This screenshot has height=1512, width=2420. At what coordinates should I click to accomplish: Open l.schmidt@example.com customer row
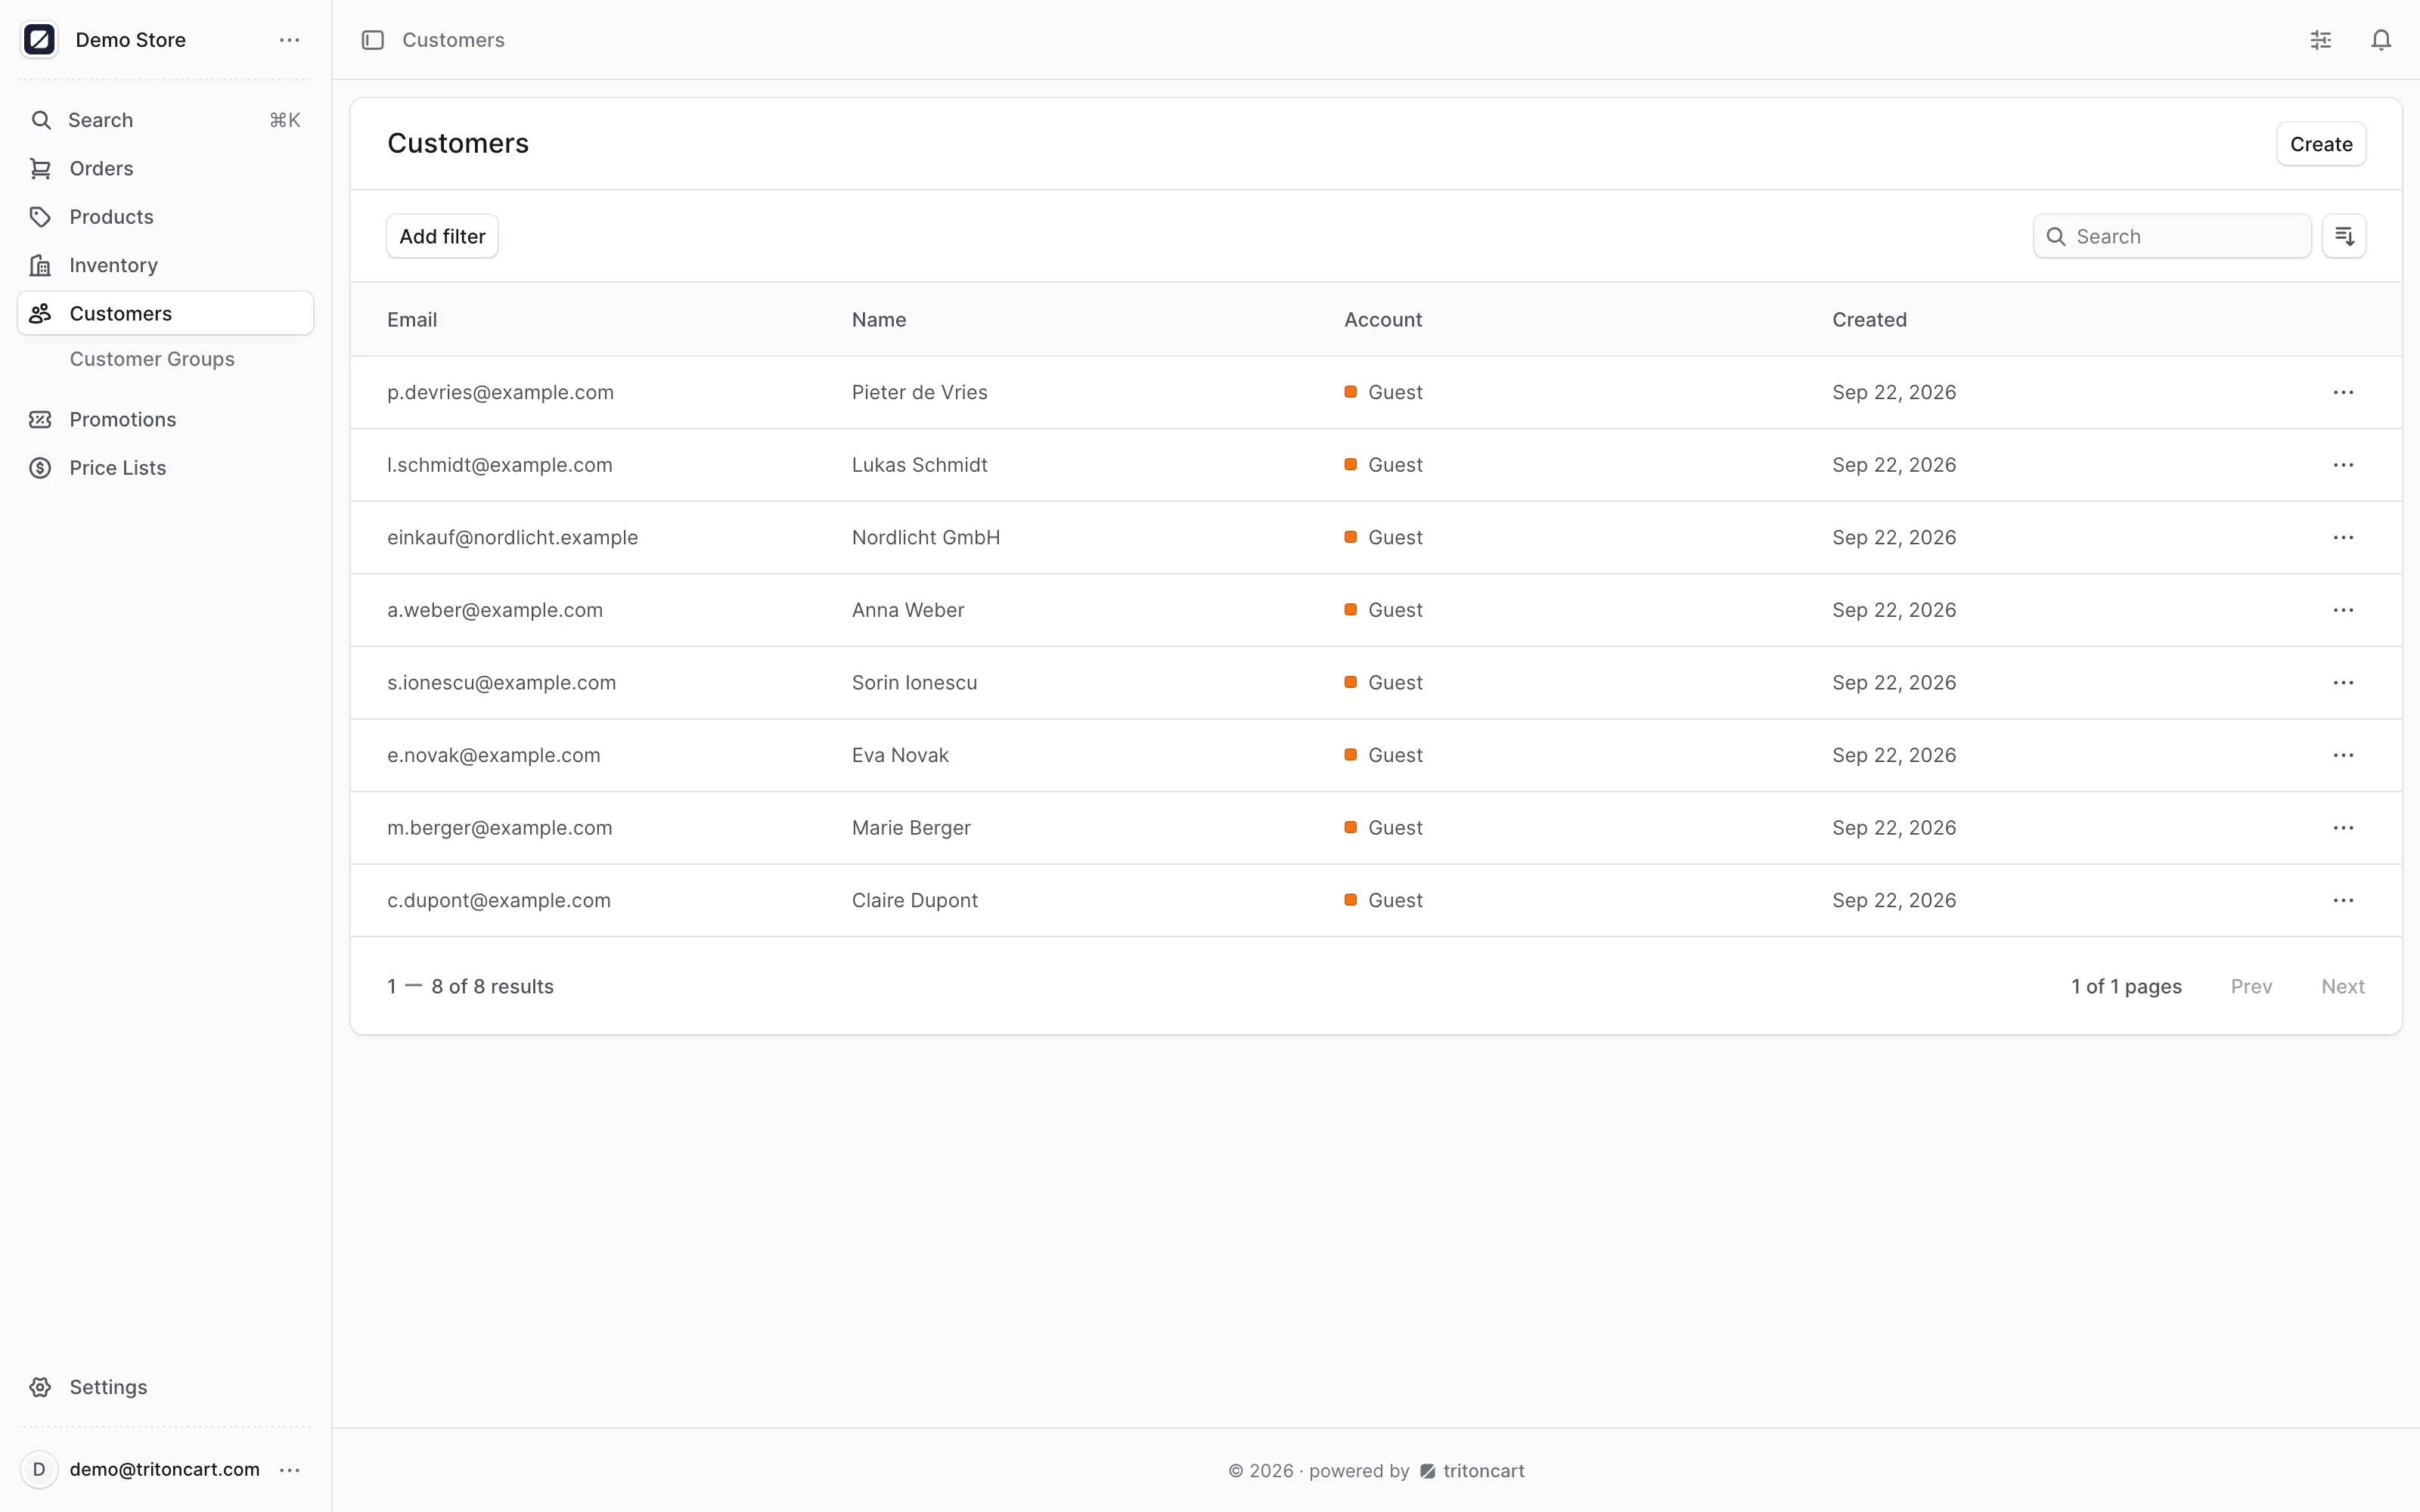click(x=1376, y=465)
